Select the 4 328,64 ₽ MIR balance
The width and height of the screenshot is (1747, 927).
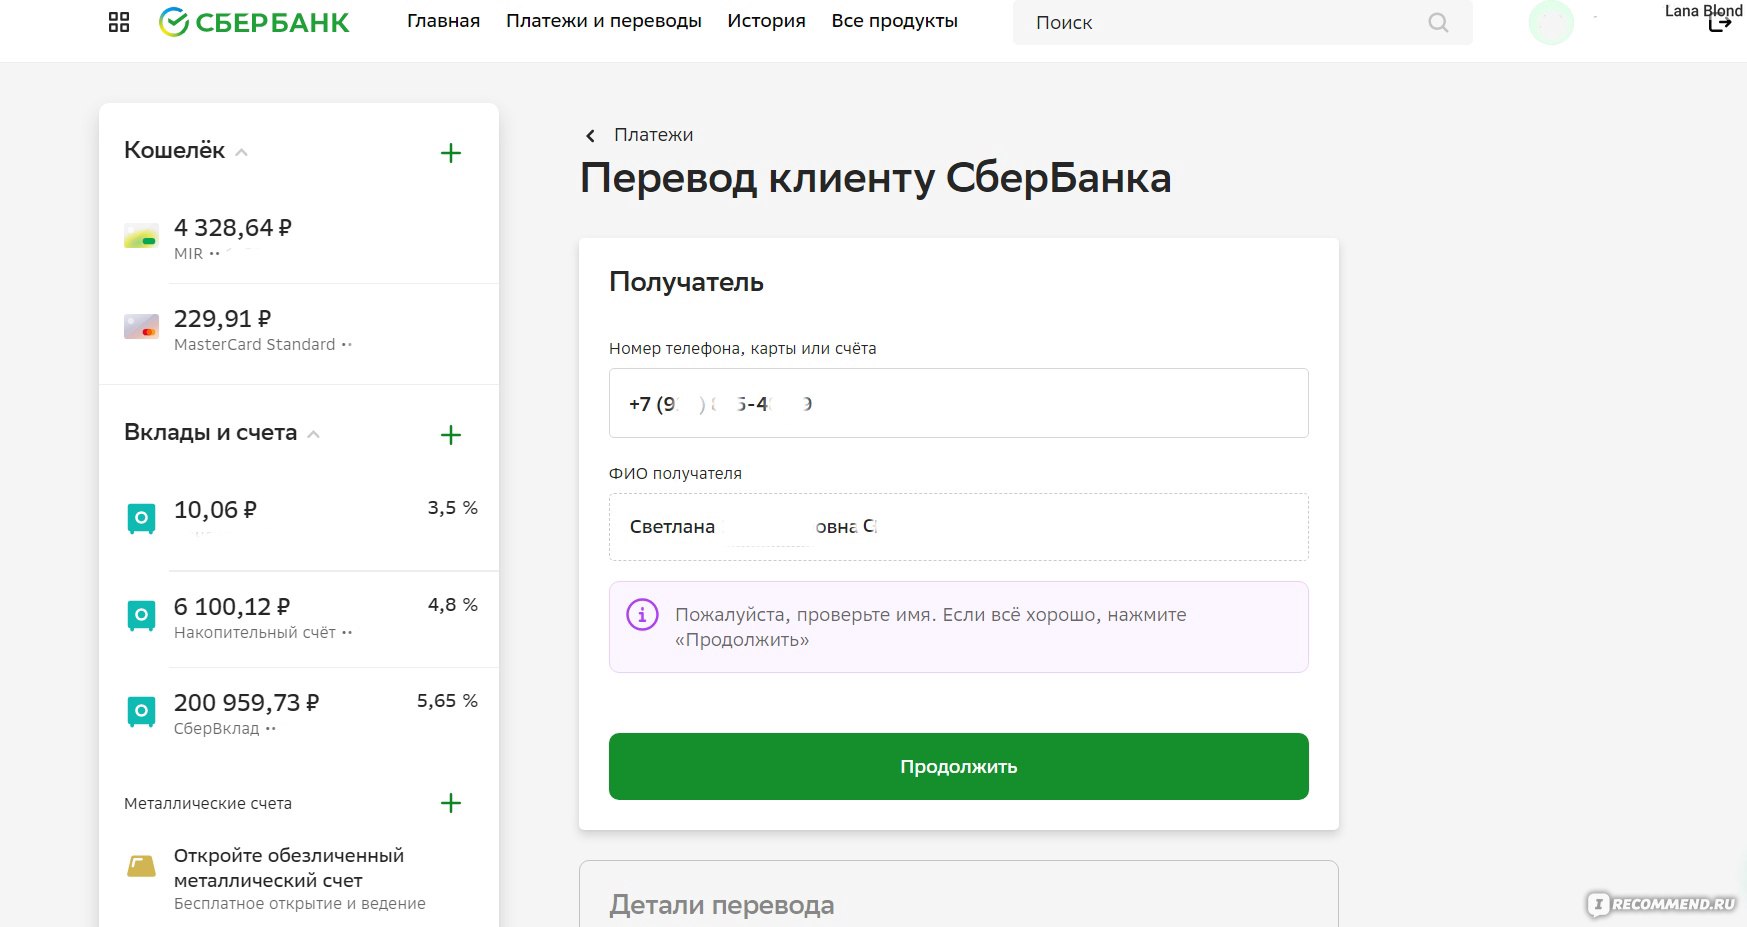coord(232,228)
